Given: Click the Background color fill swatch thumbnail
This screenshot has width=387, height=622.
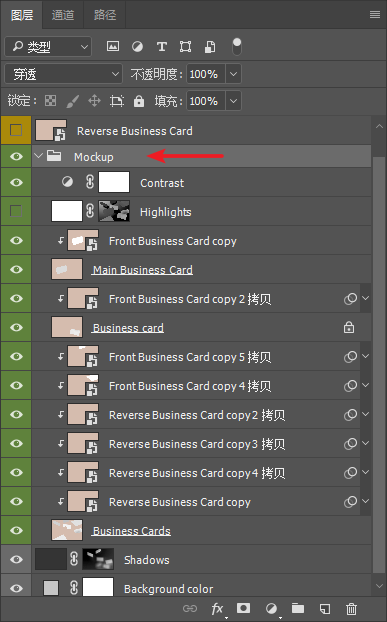Looking at the screenshot, I should (x=51, y=587).
